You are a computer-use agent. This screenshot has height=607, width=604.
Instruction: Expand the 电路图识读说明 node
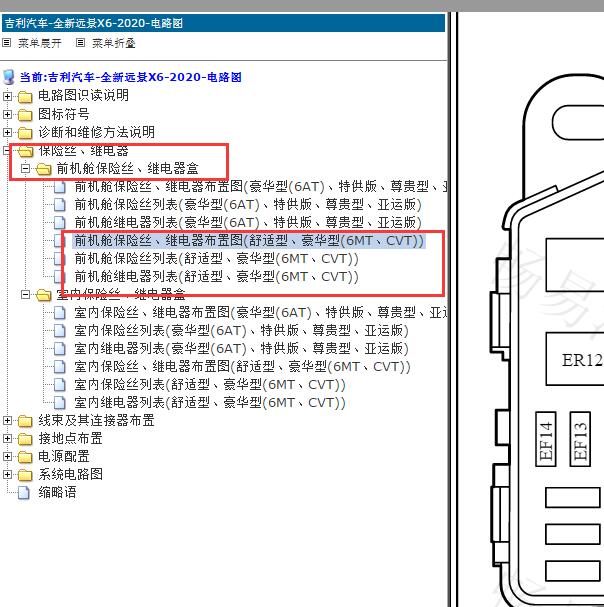[x=7, y=96]
